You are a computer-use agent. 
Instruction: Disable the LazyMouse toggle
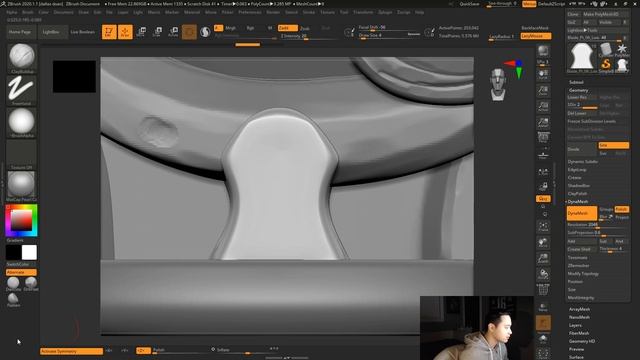[x=536, y=36]
